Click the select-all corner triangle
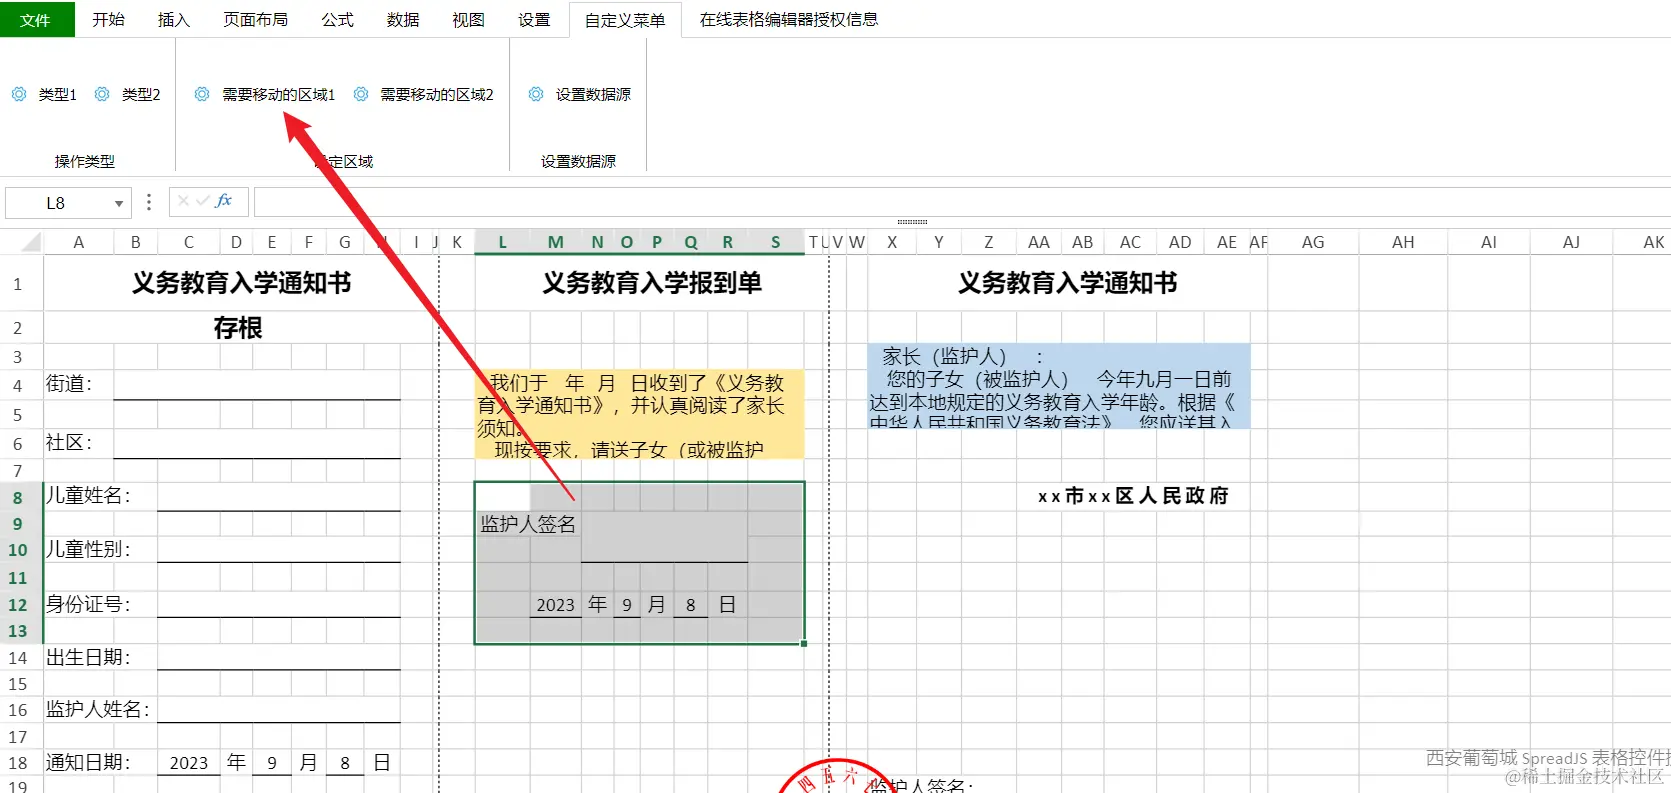The height and width of the screenshot is (793, 1671). (x=31, y=241)
